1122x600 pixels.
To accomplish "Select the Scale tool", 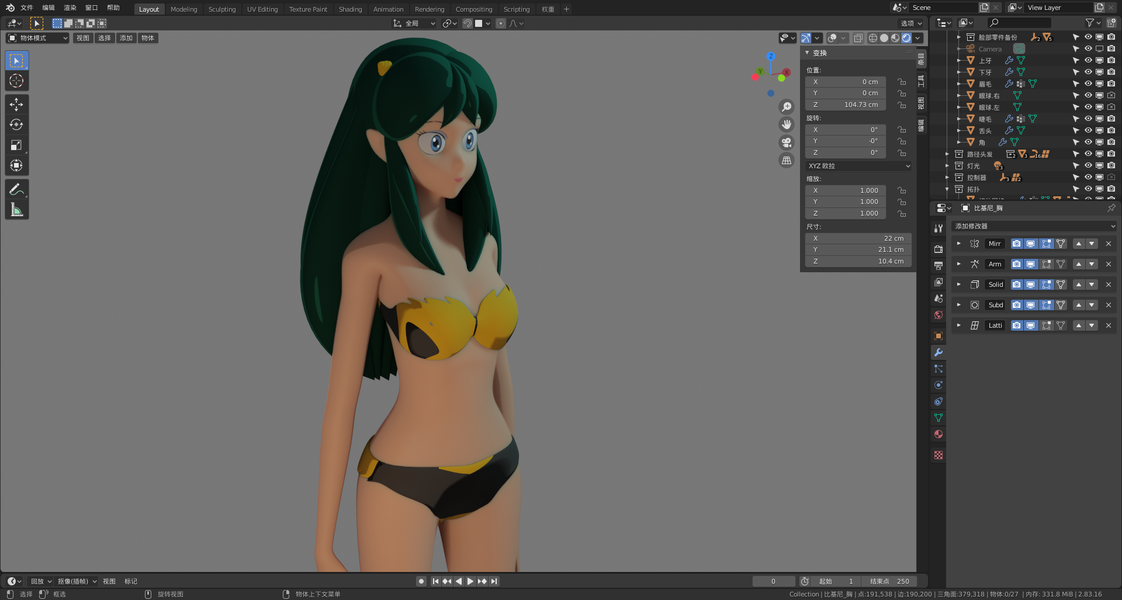I will (16, 145).
